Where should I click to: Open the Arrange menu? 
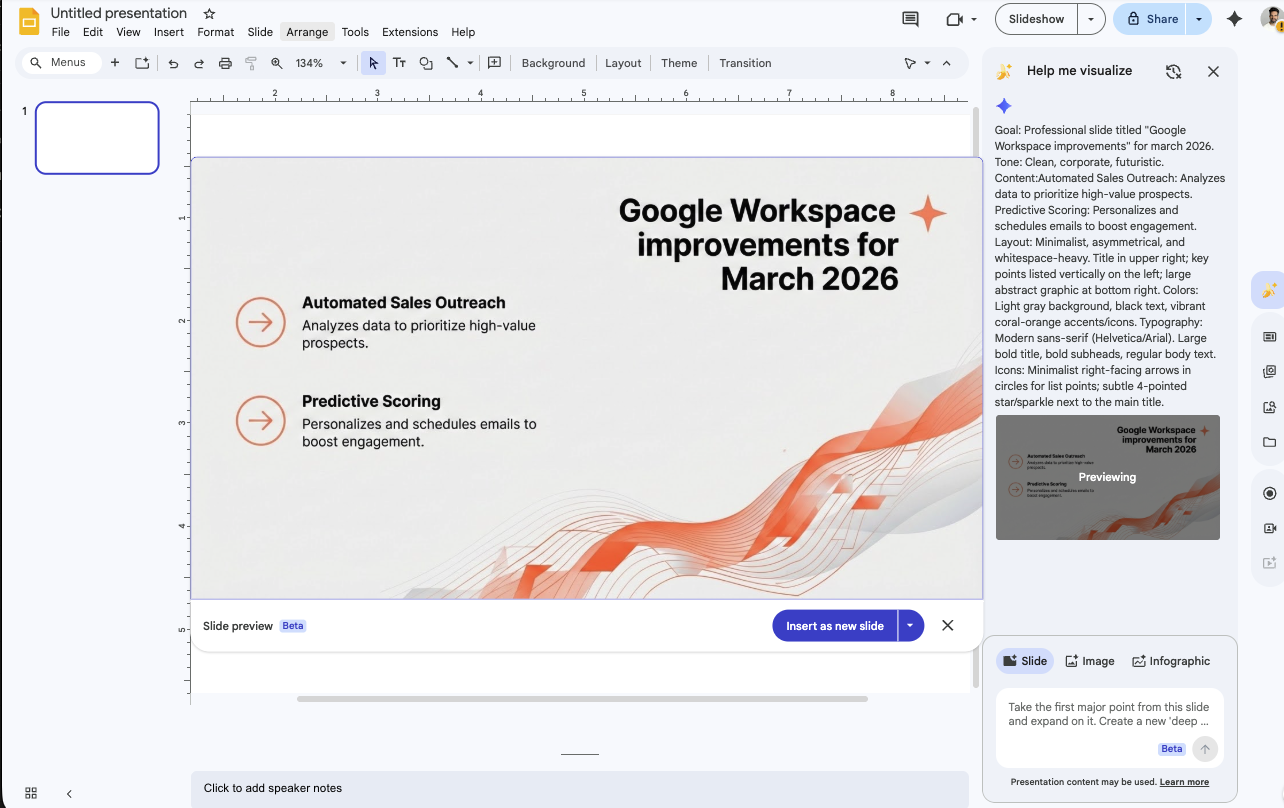(307, 32)
